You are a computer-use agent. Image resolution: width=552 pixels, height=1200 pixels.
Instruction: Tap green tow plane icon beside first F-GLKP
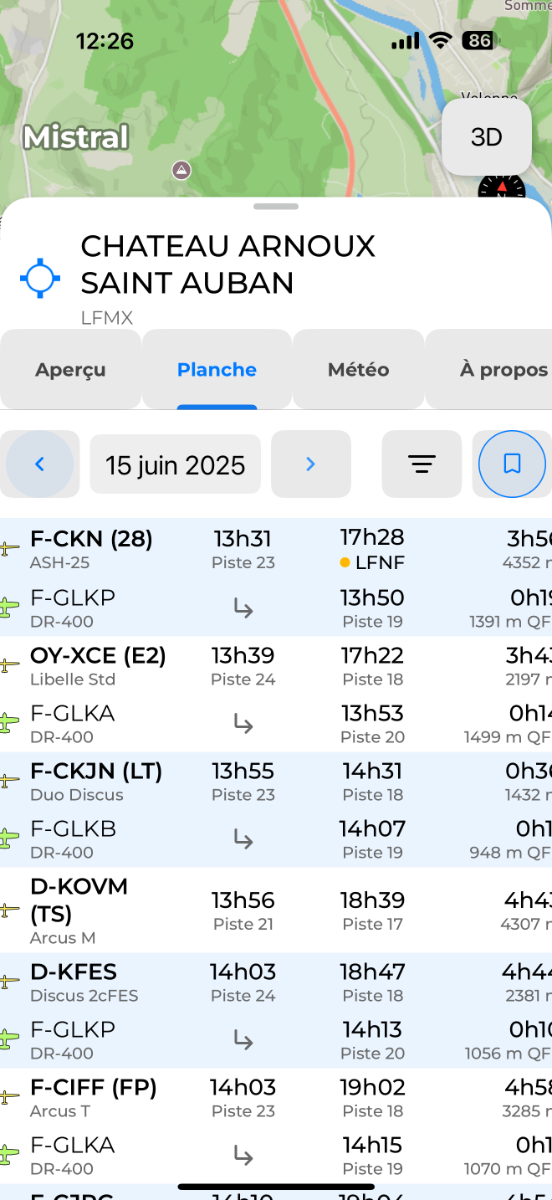[9, 607]
